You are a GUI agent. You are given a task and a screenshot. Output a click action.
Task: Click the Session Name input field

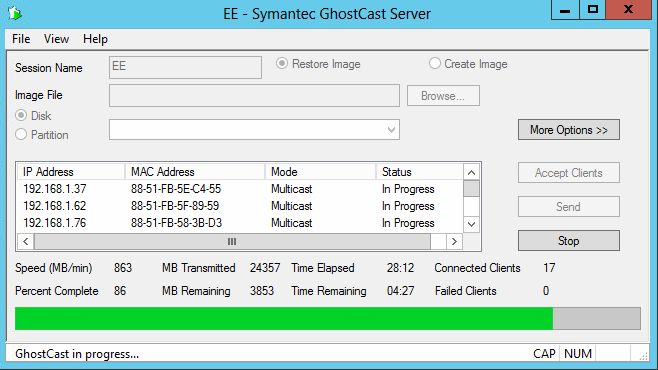coord(185,68)
